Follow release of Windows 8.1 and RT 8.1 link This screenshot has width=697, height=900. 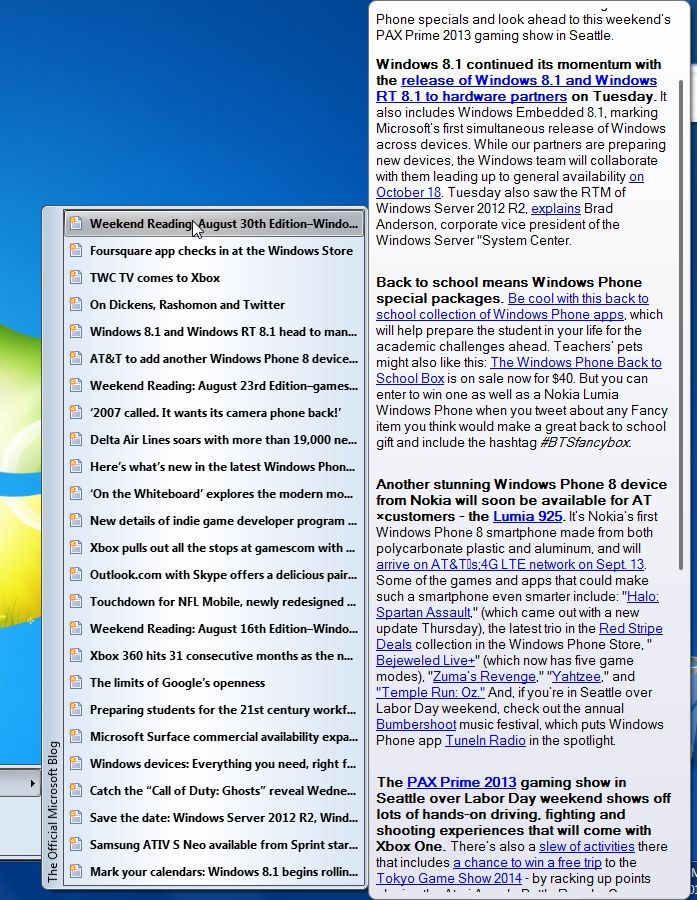click(x=517, y=88)
